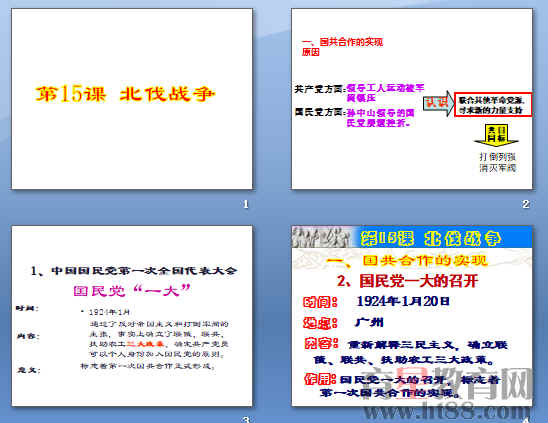This screenshot has width=548, height=423.
Task: Click the landscape image in slide 4 header
Action: [x=321, y=237]
